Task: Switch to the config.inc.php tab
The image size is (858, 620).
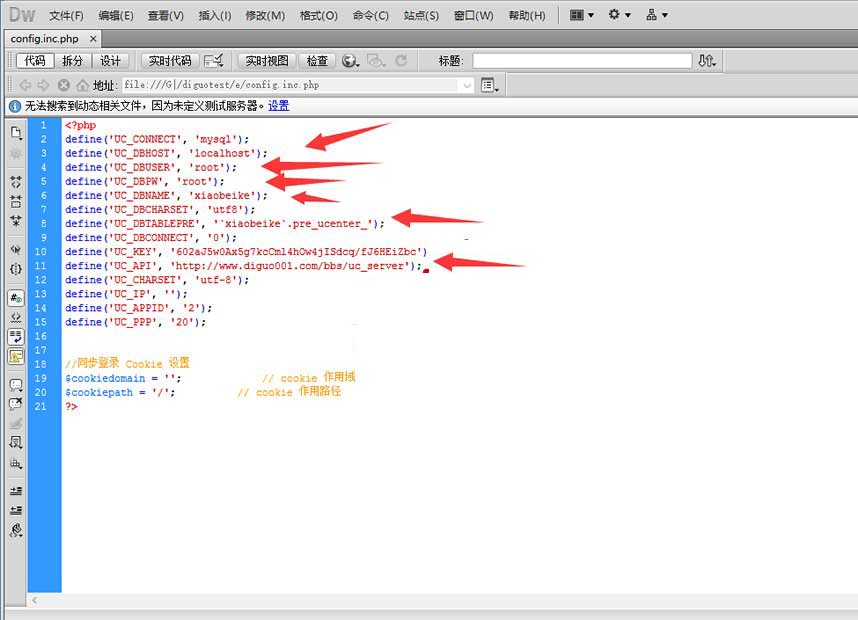Action: [46, 39]
